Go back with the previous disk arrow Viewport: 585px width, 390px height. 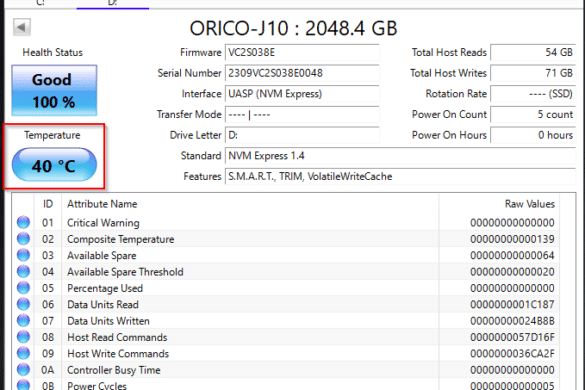pyautogui.click(x=22, y=27)
